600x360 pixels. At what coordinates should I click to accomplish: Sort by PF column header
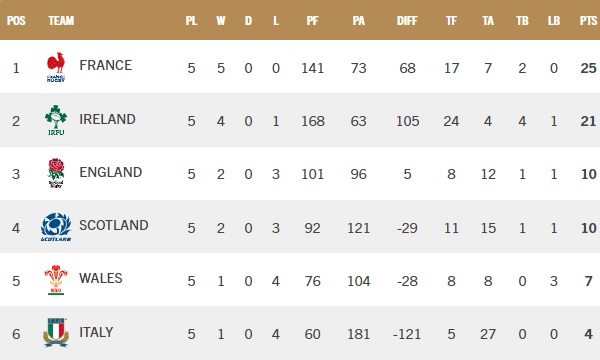click(313, 21)
